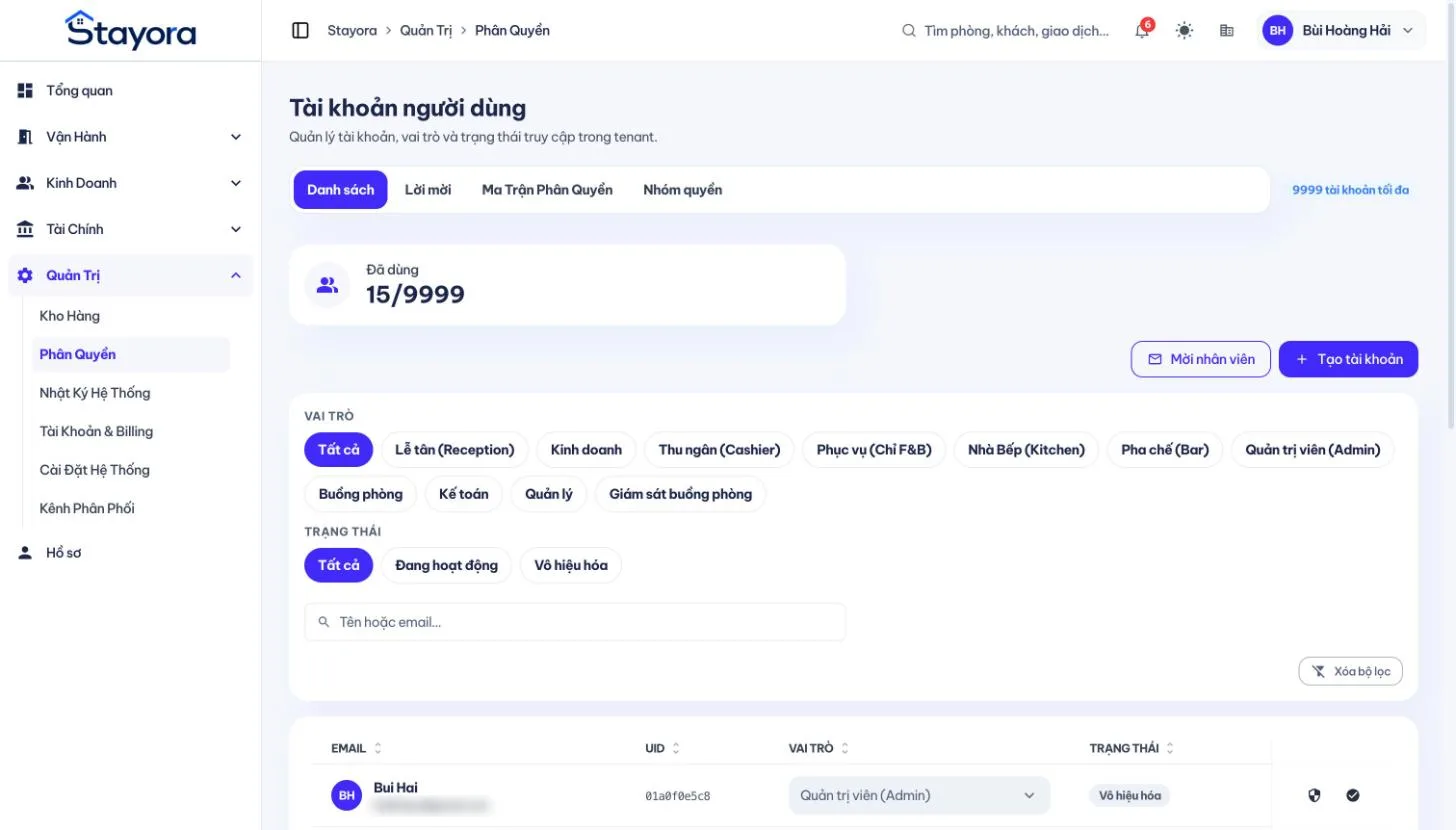Sort the table by the VAI TRÒ column
1456x830 pixels.
coord(819,748)
